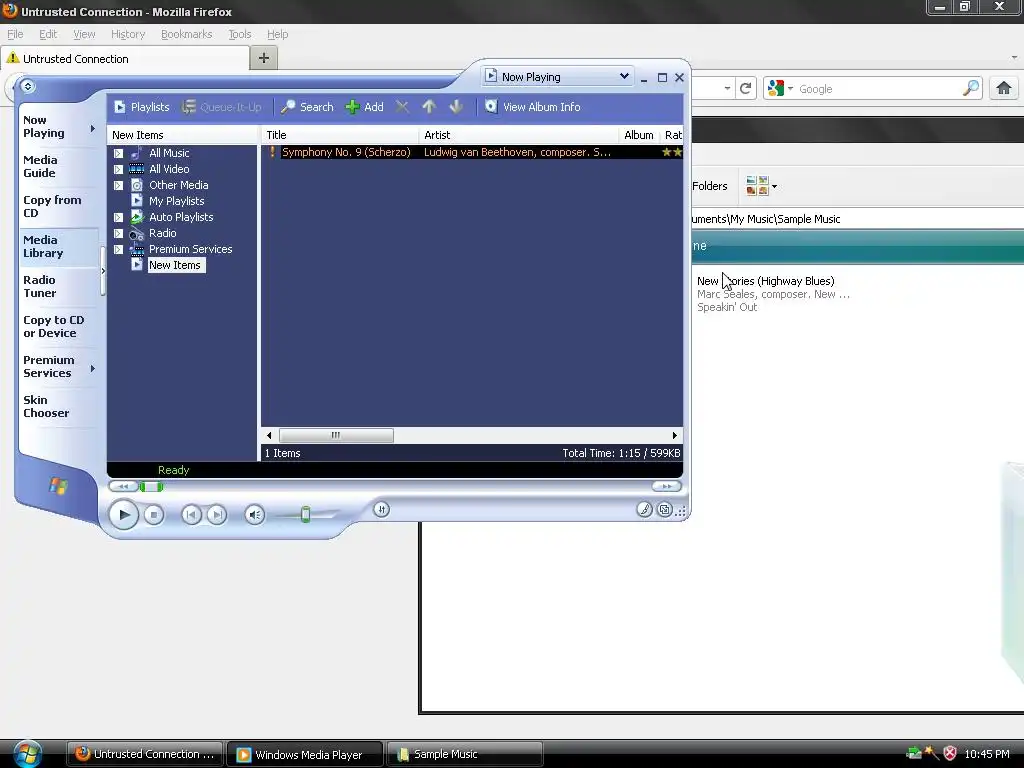Sort the list by Album column
This screenshot has width=1024, height=768.
pos(639,135)
